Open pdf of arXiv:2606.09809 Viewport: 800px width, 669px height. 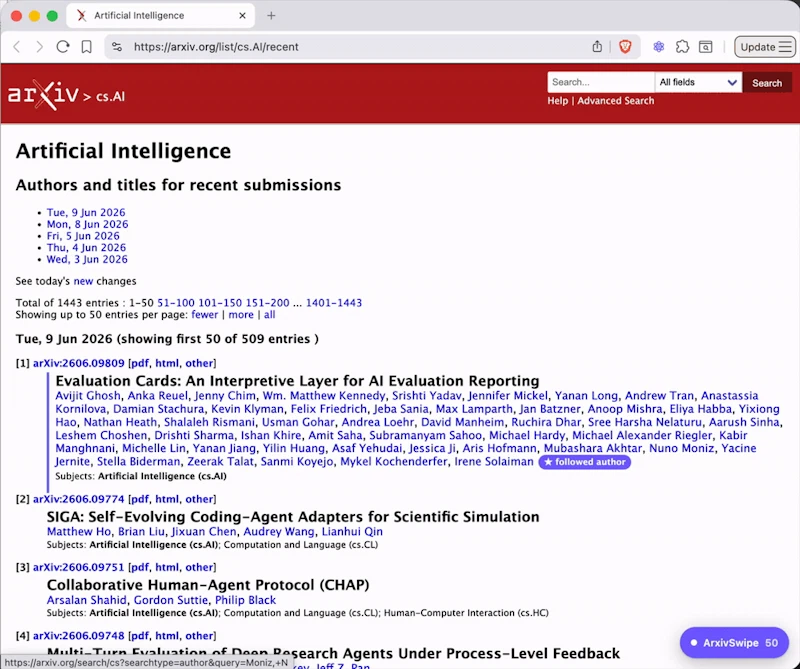coord(140,363)
